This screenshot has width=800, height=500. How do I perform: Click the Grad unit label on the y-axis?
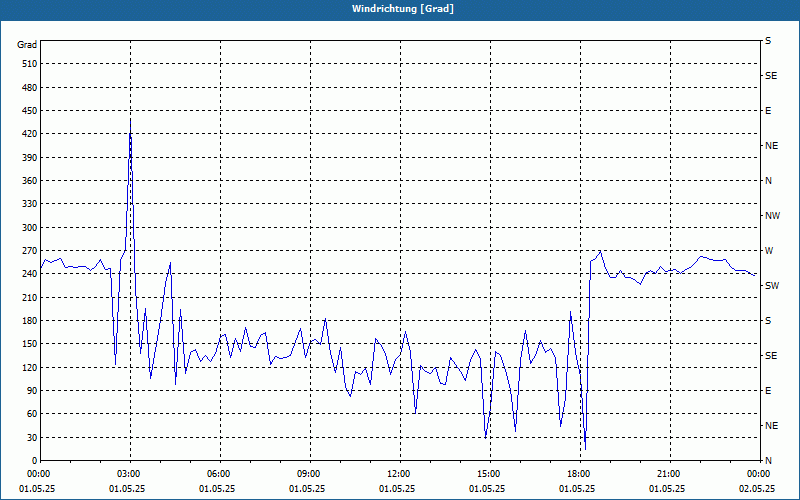pyautogui.click(x=27, y=45)
